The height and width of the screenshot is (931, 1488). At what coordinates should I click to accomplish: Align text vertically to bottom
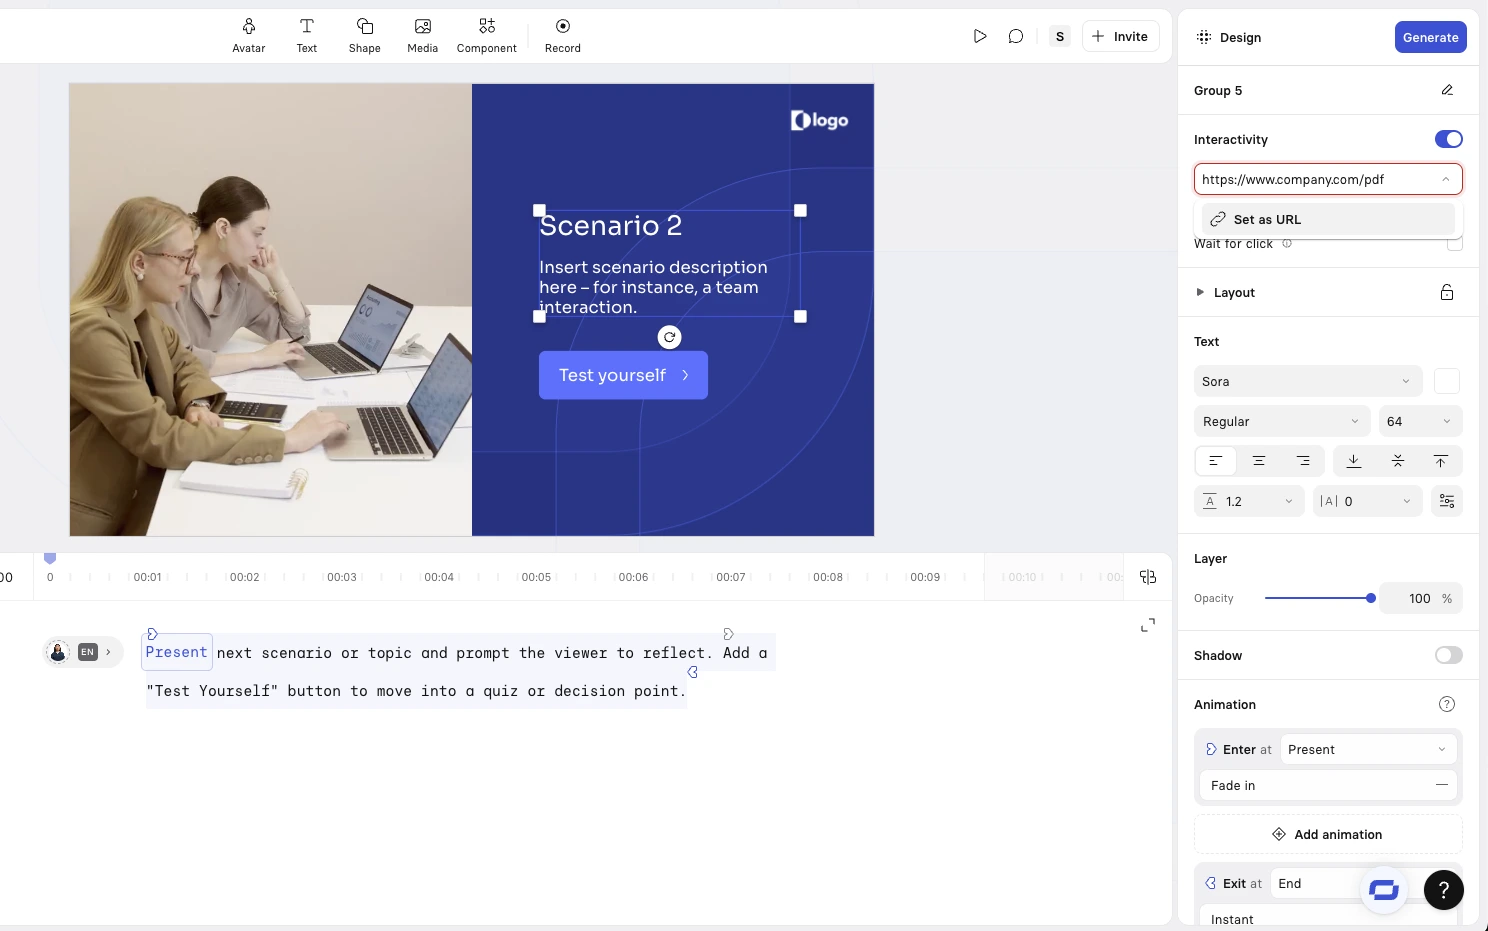(1354, 461)
